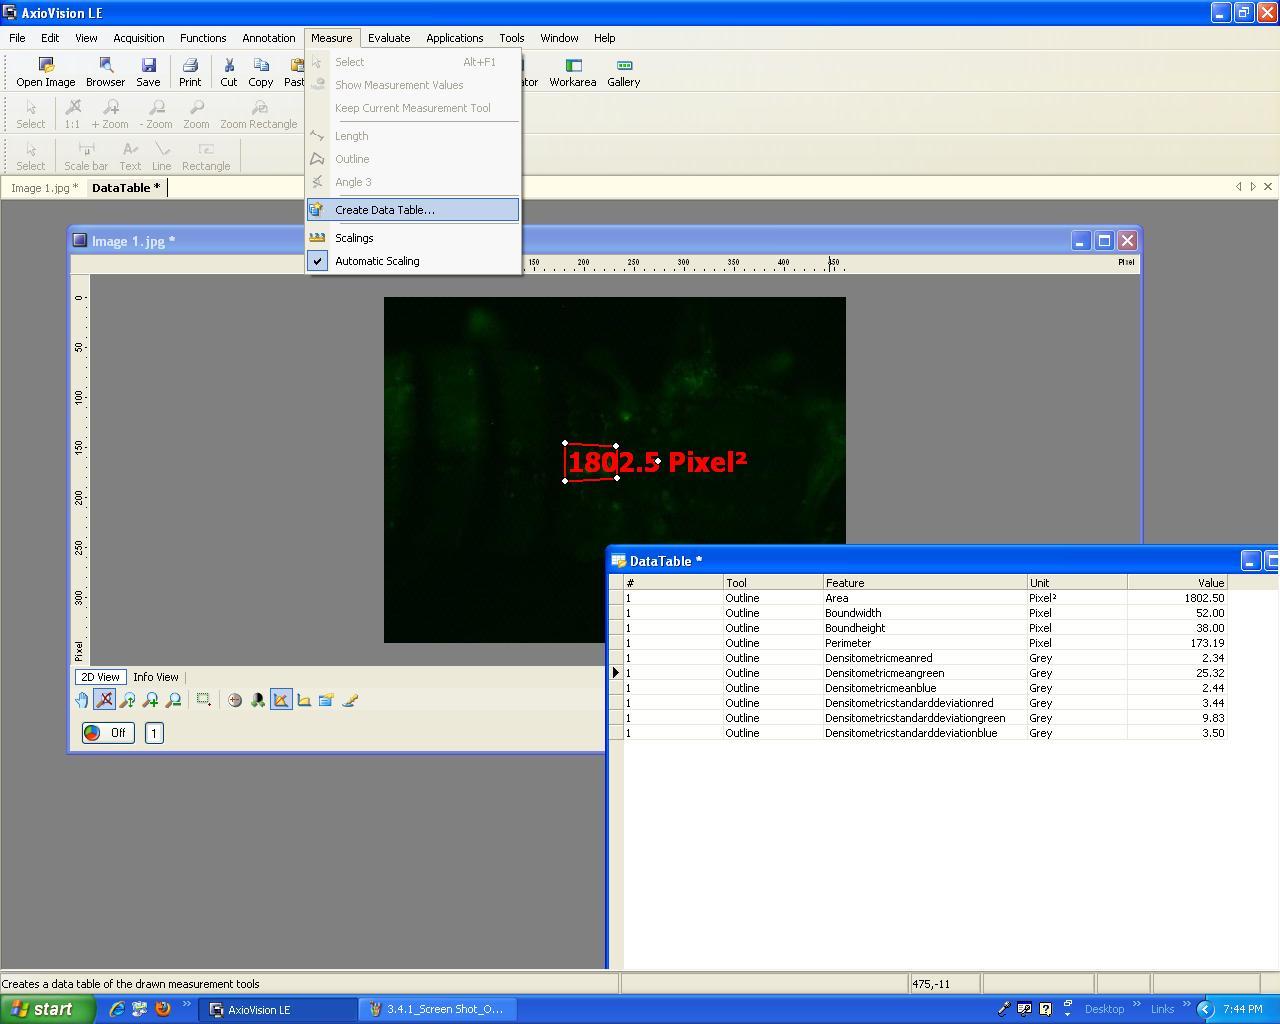This screenshot has height=1024, width=1280.
Task: Click the Print toolbar icon
Action: [190, 71]
